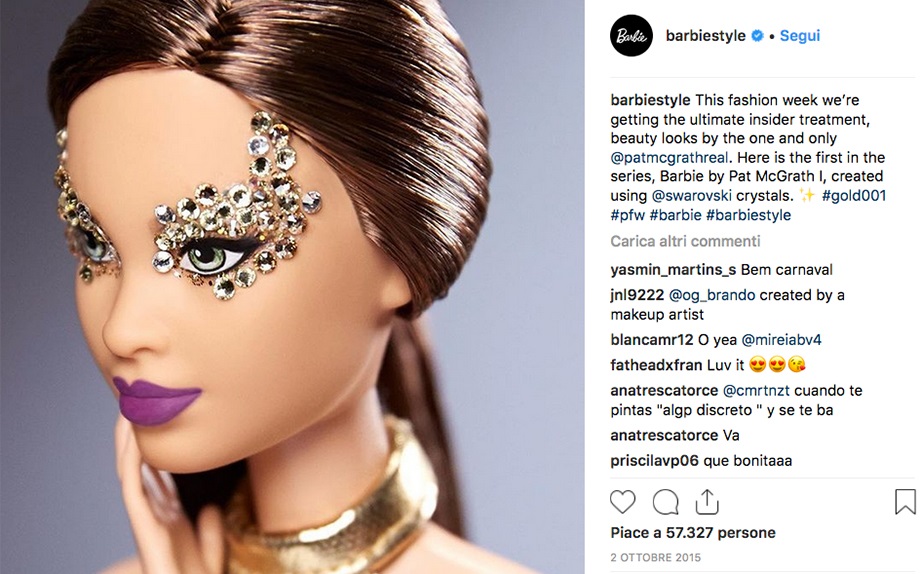
Task: Open the #barbiestyle hashtag in caption
Action: click(x=749, y=215)
